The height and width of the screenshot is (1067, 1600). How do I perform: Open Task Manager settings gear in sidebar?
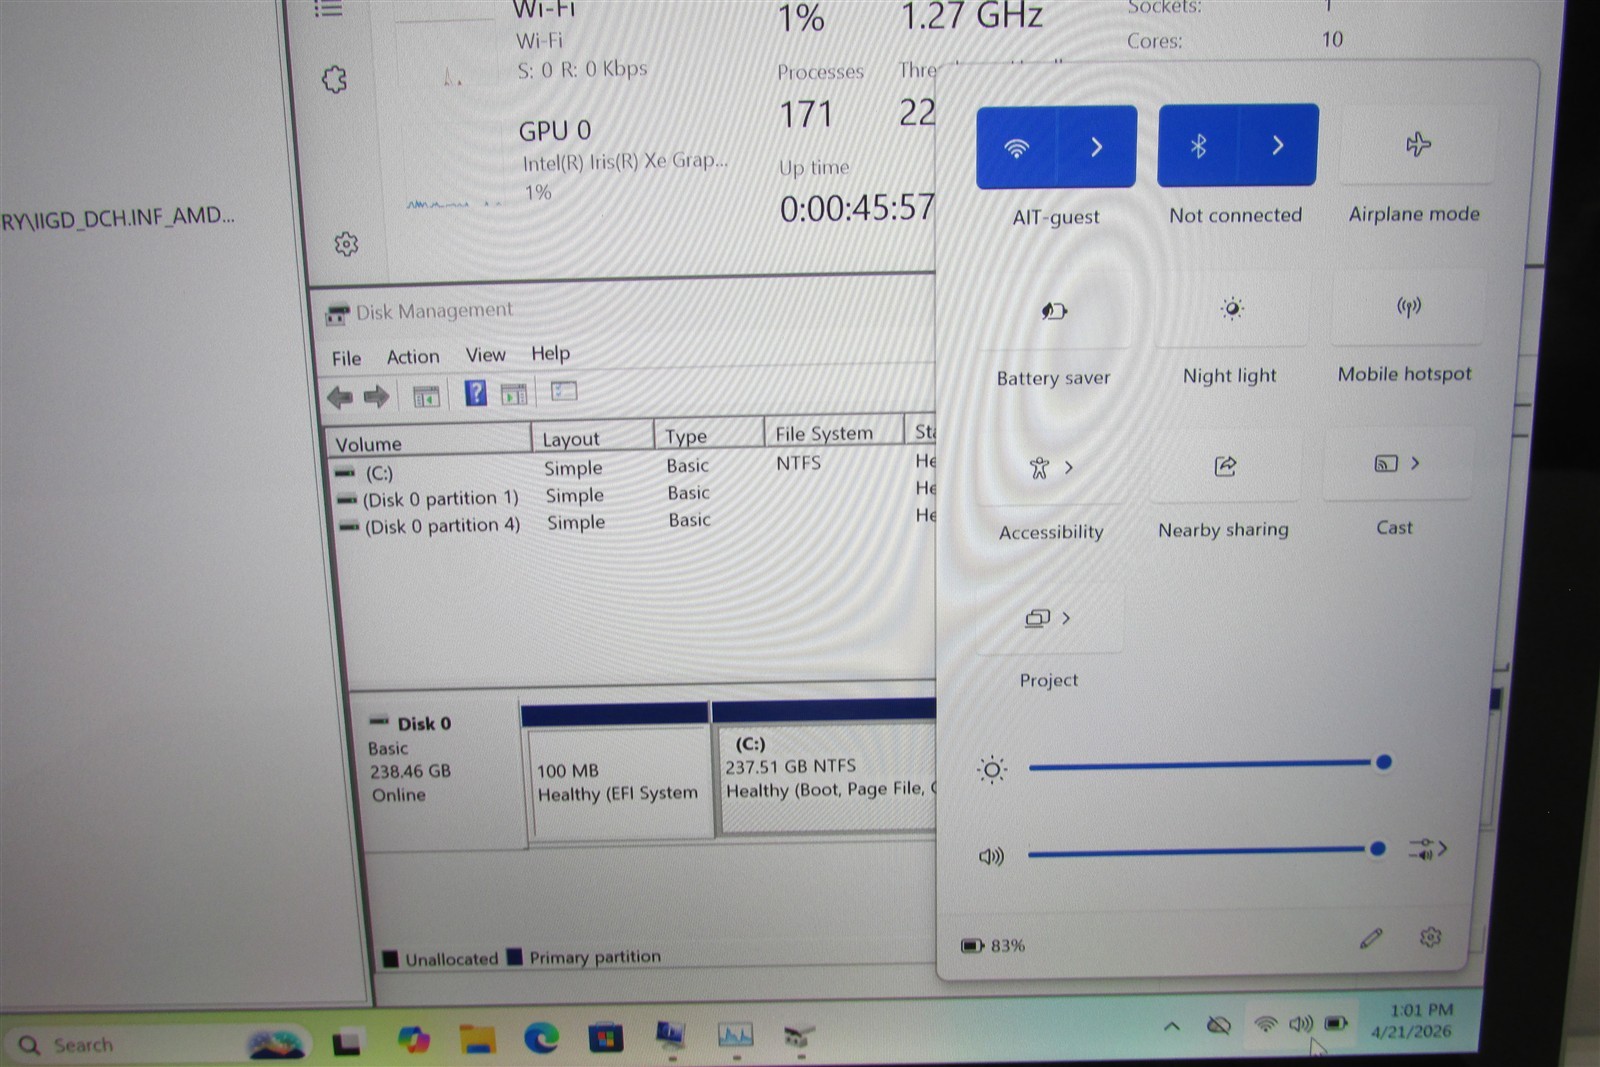346,244
